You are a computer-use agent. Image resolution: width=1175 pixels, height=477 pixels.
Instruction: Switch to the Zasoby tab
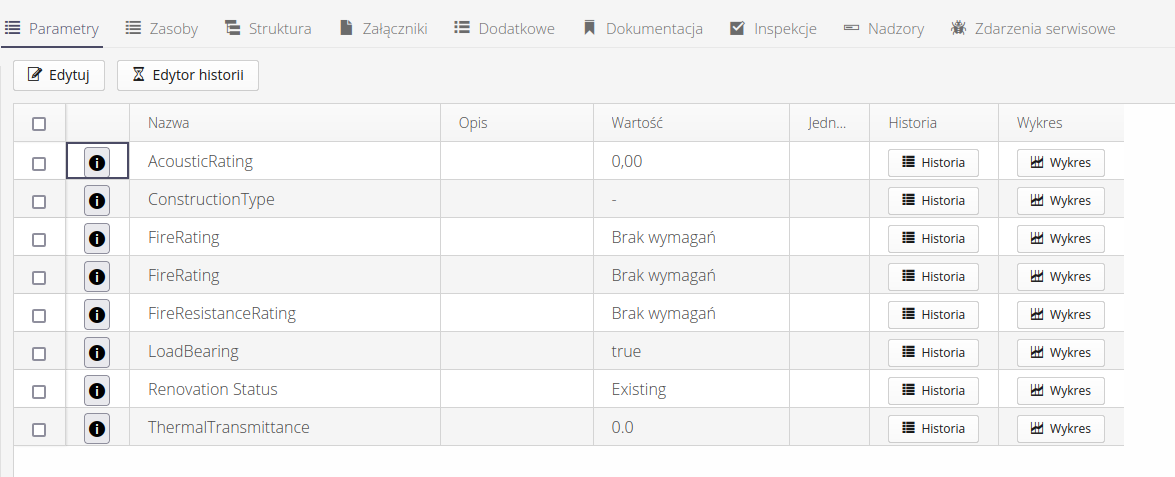click(x=161, y=29)
